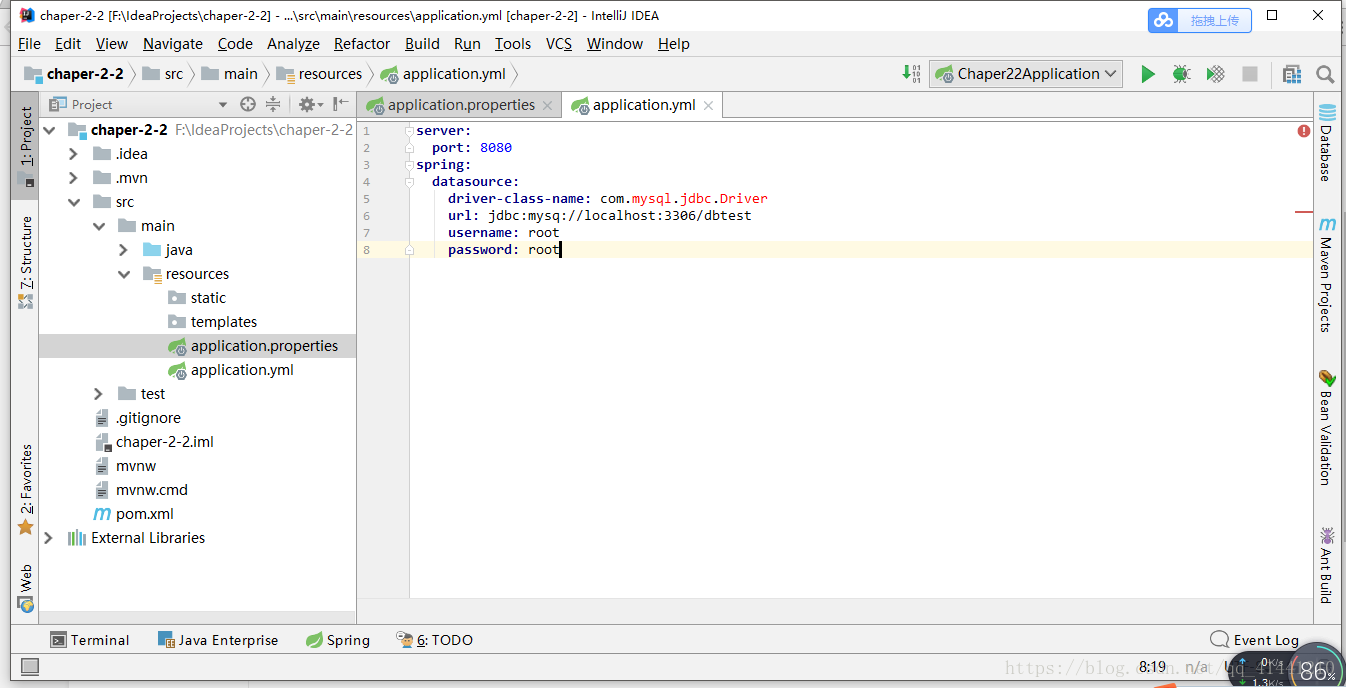
Task: Toggle the 7: Structure side tab
Action: tap(26, 262)
